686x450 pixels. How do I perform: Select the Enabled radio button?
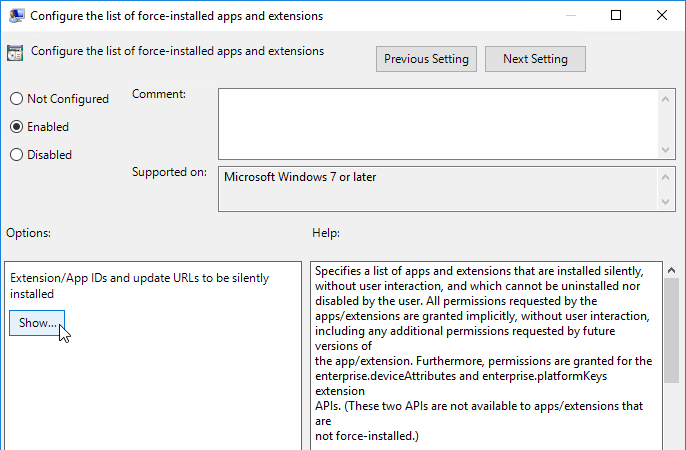(16, 127)
